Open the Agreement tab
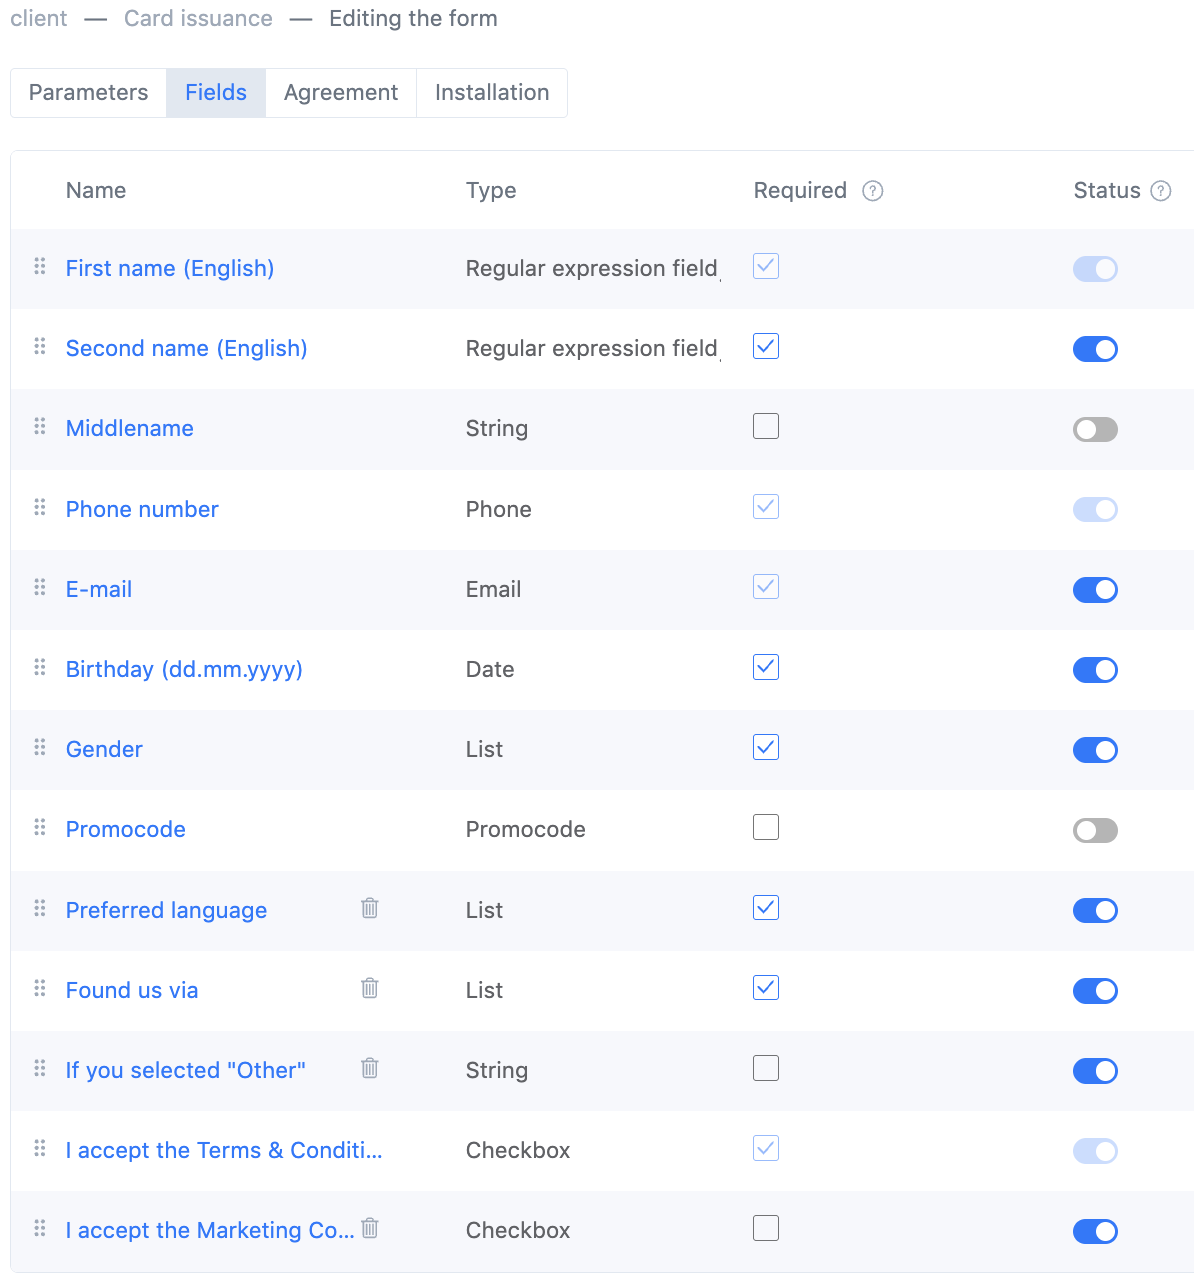The width and height of the screenshot is (1194, 1286). click(341, 93)
